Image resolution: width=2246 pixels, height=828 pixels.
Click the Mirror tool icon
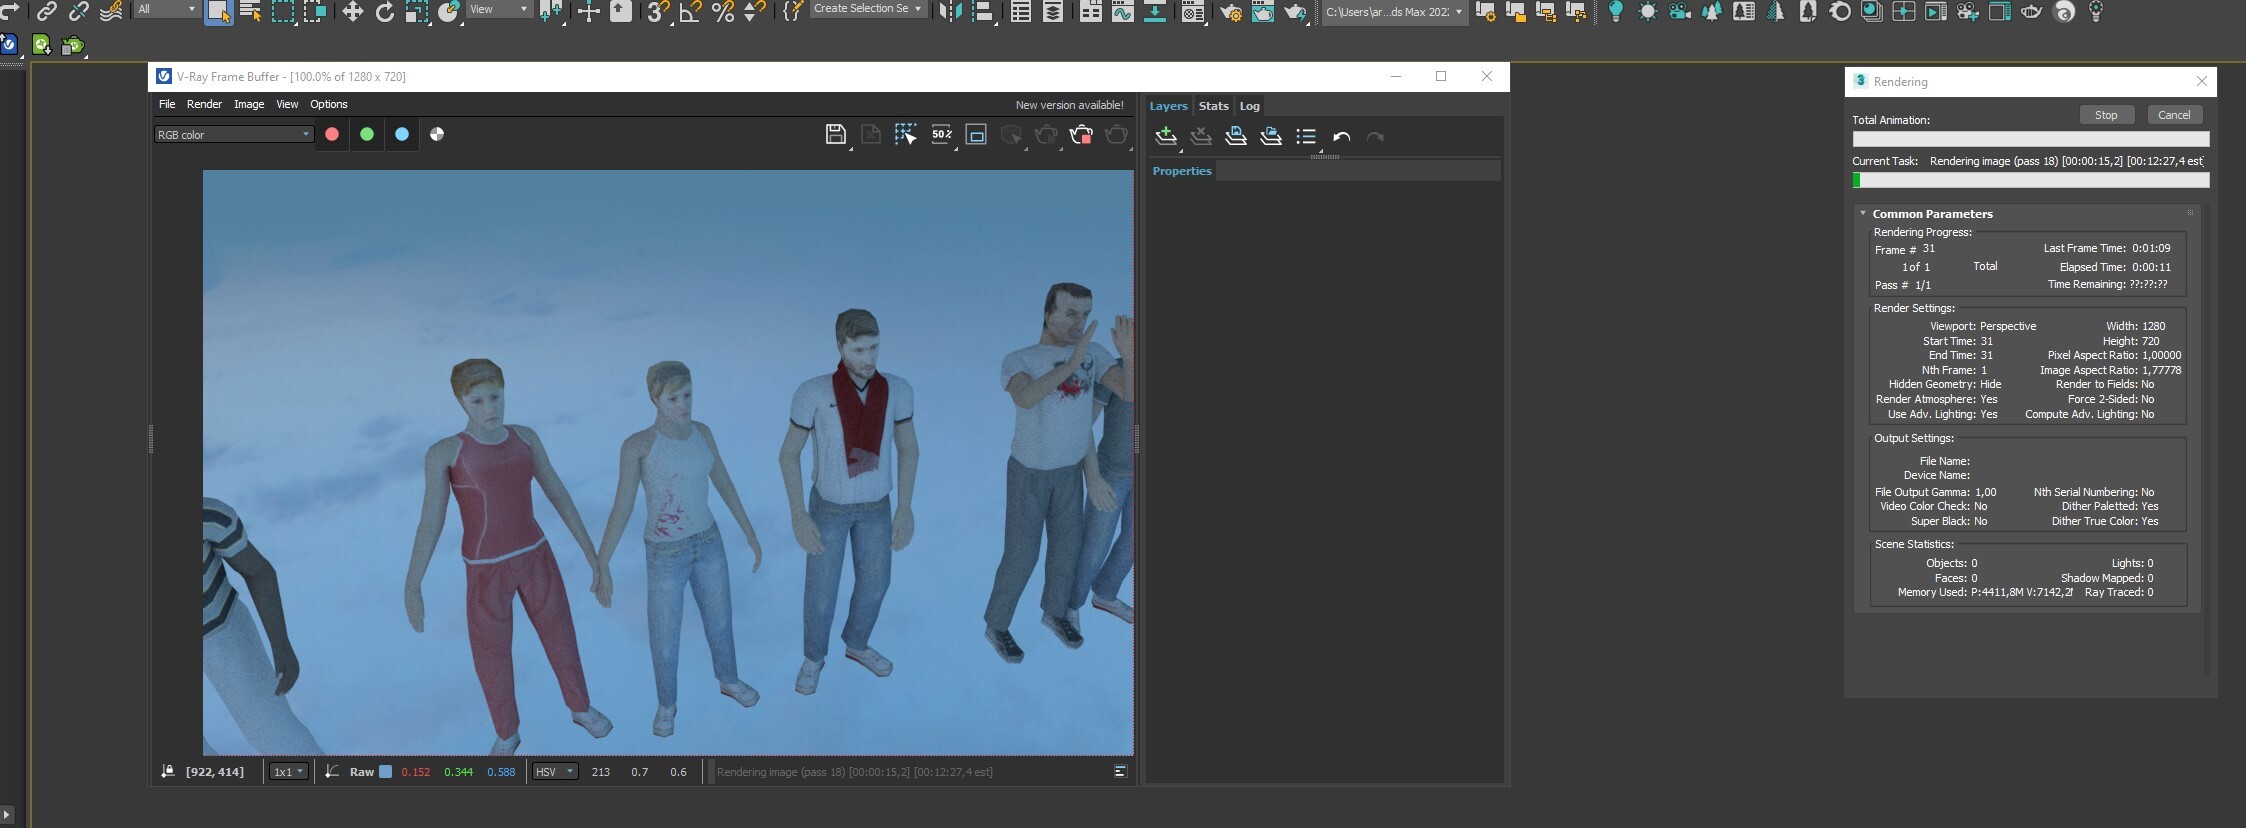click(950, 12)
